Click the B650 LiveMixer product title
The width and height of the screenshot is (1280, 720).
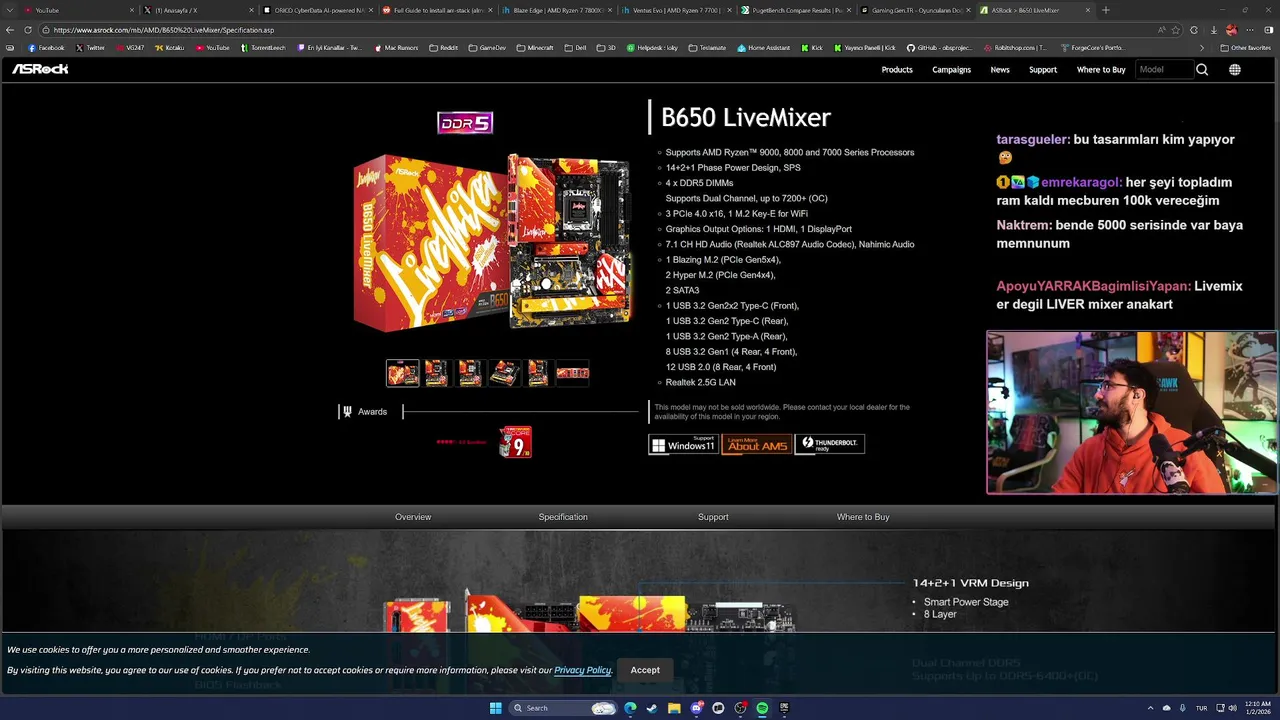(746, 117)
